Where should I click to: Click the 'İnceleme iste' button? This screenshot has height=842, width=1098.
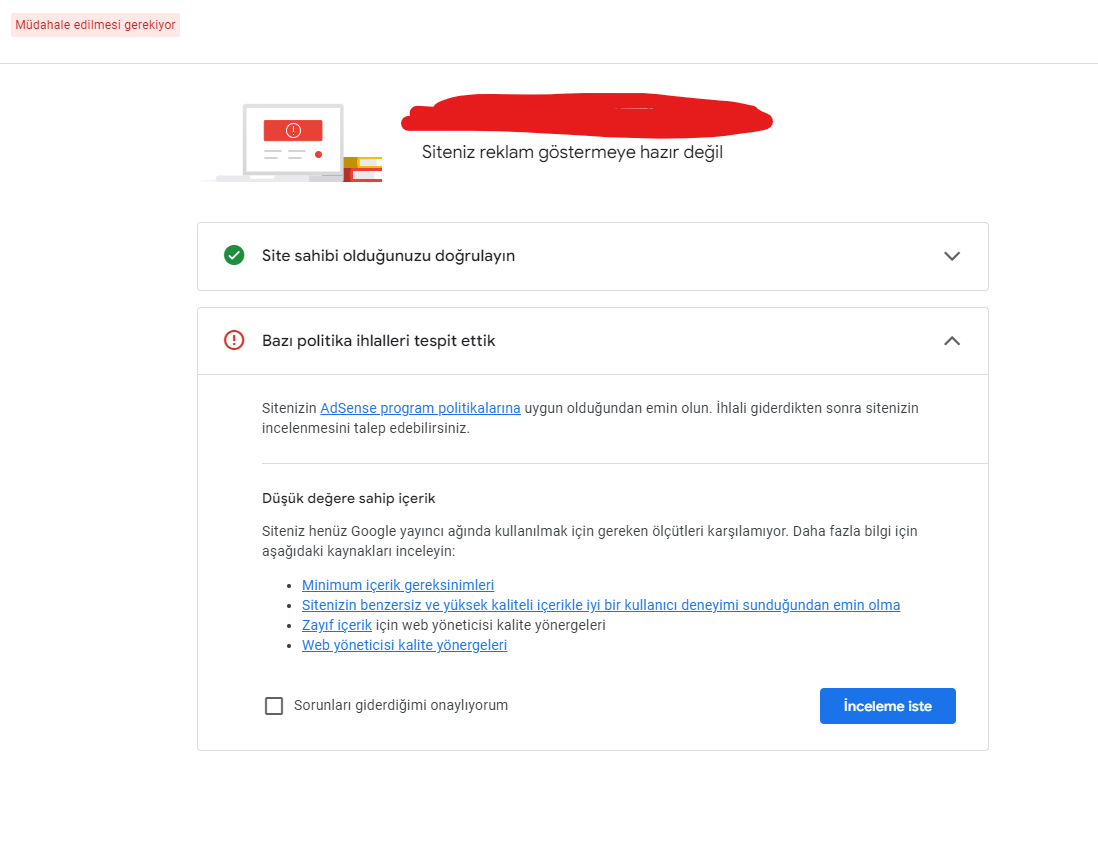click(x=887, y=706)
